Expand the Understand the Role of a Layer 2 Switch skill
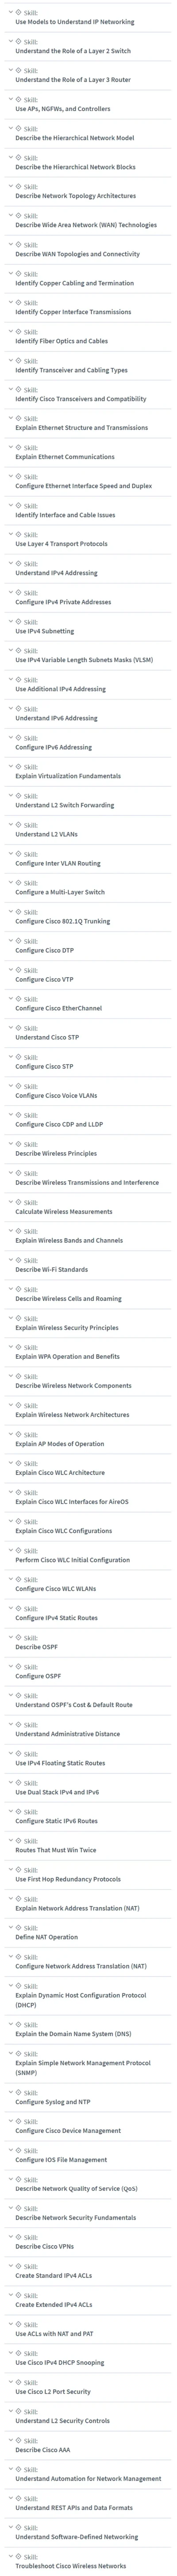 (x=9, y=42)
